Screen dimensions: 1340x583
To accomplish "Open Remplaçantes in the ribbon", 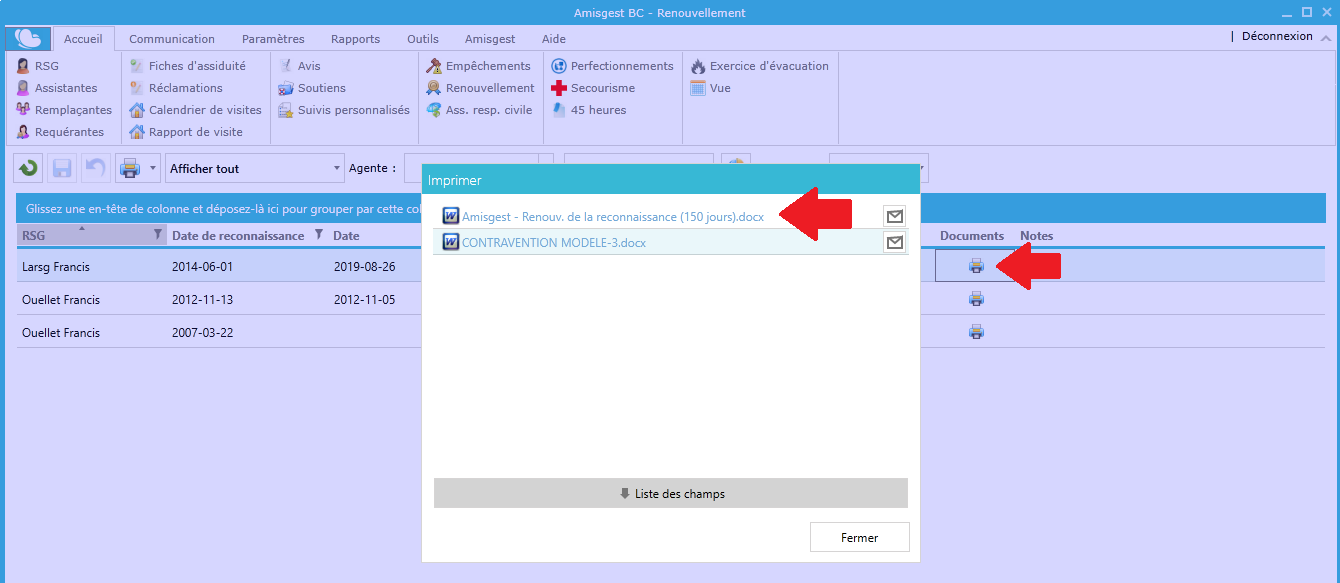I will [64, 110].
